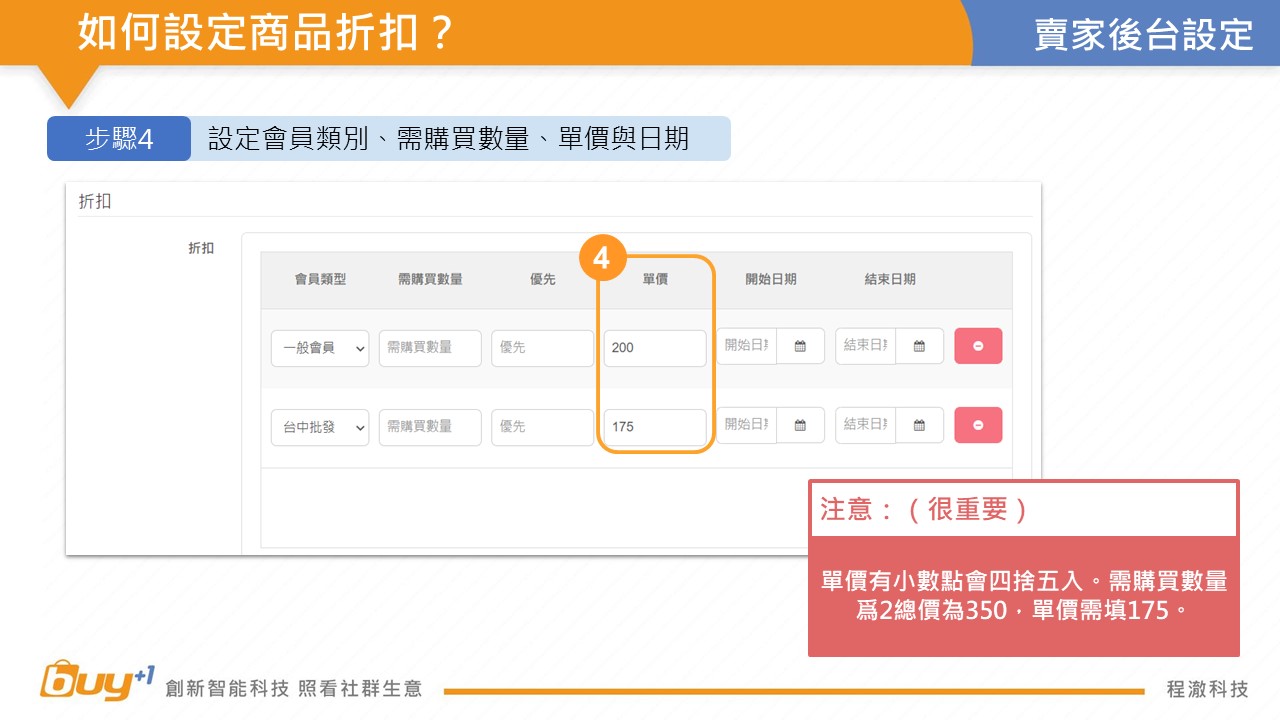Click priority field in 一般會員 row
The width and height of the screenshot is (1280, 720).
542,348
